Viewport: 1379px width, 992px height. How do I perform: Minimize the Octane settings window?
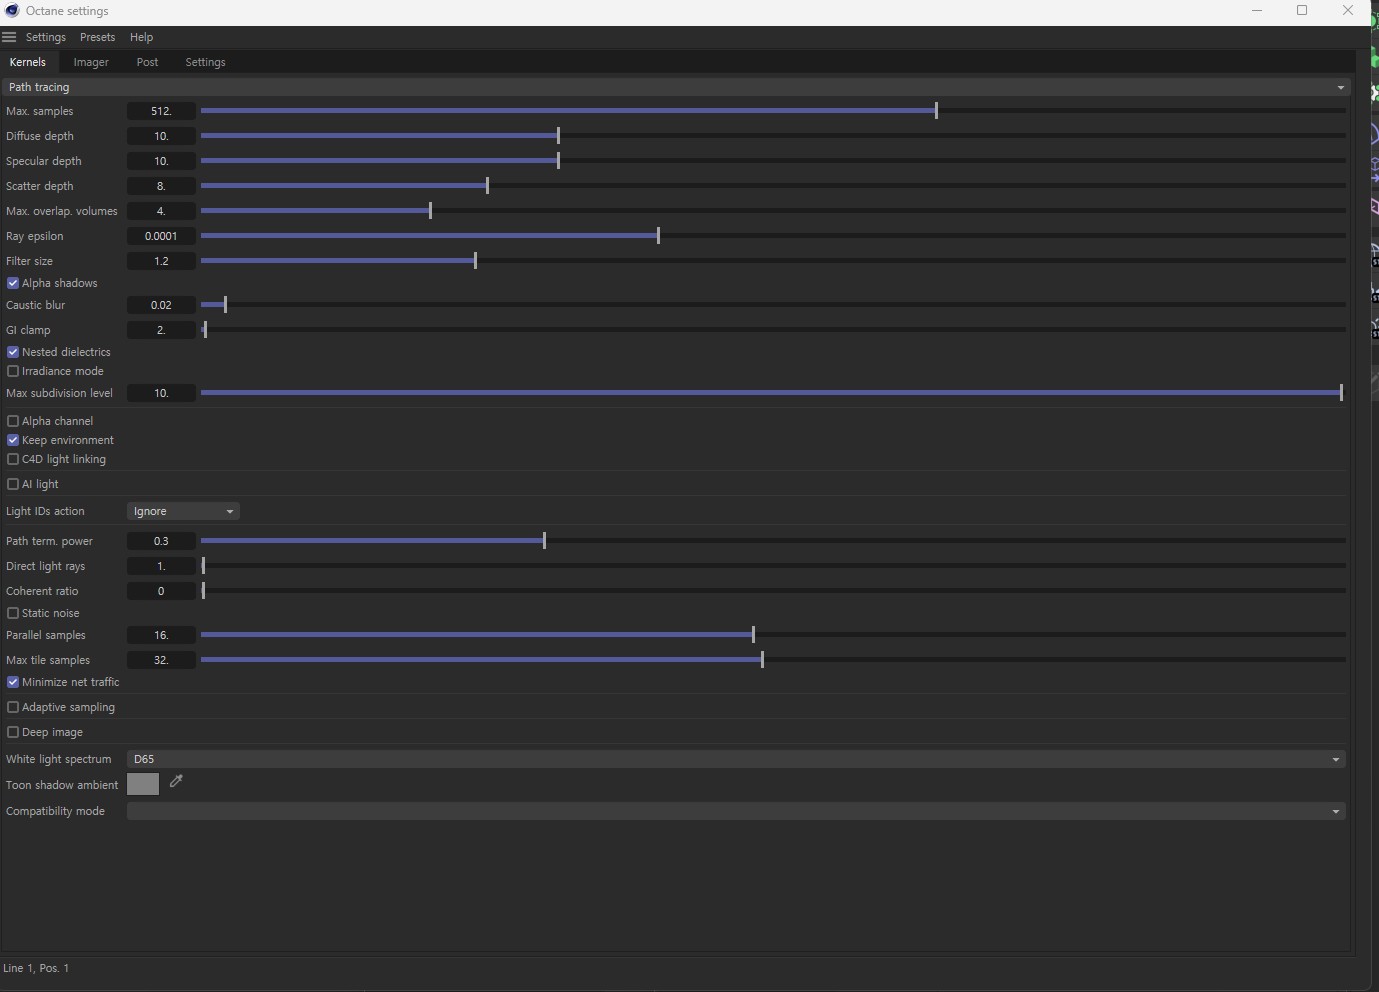[x=1257, y=11]
